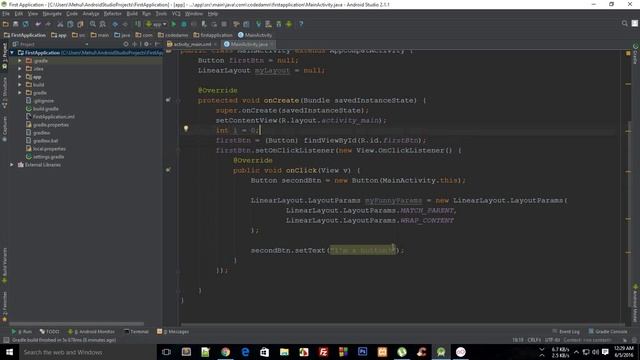This screenshot has height=360, width=640.
Task: Open the Analyze menu
Action: (x=91, y=14)
